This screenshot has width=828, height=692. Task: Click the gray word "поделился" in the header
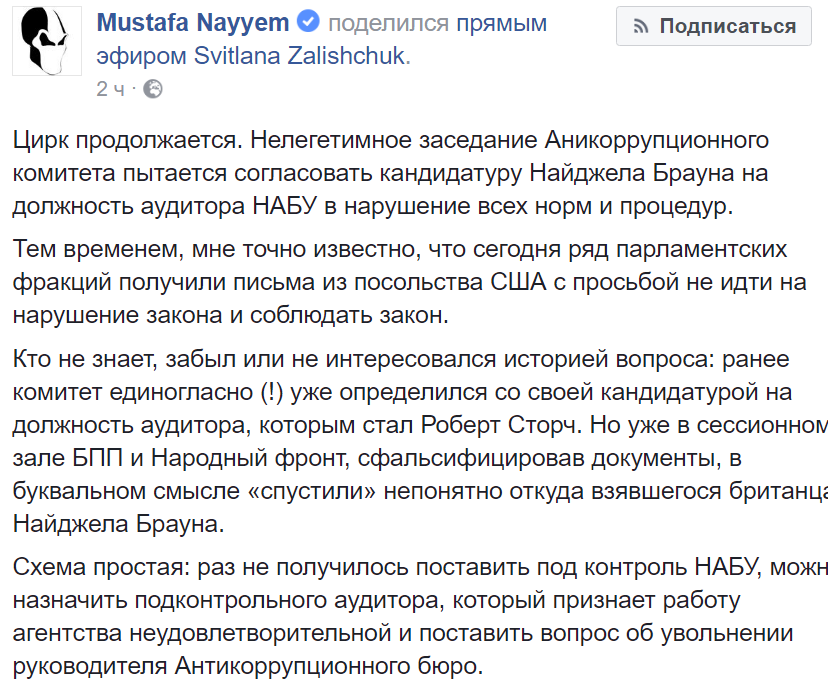point(389,23)
